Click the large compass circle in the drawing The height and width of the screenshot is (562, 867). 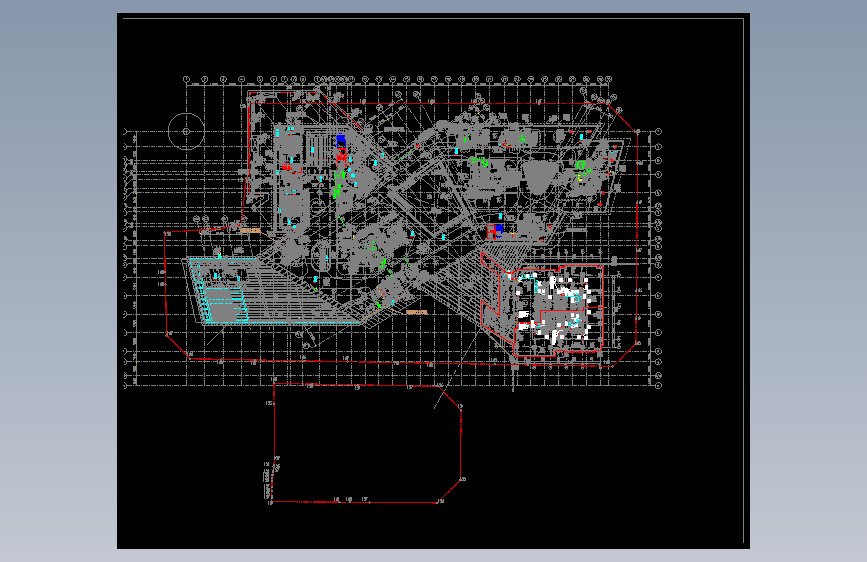(x=186, y=132)
